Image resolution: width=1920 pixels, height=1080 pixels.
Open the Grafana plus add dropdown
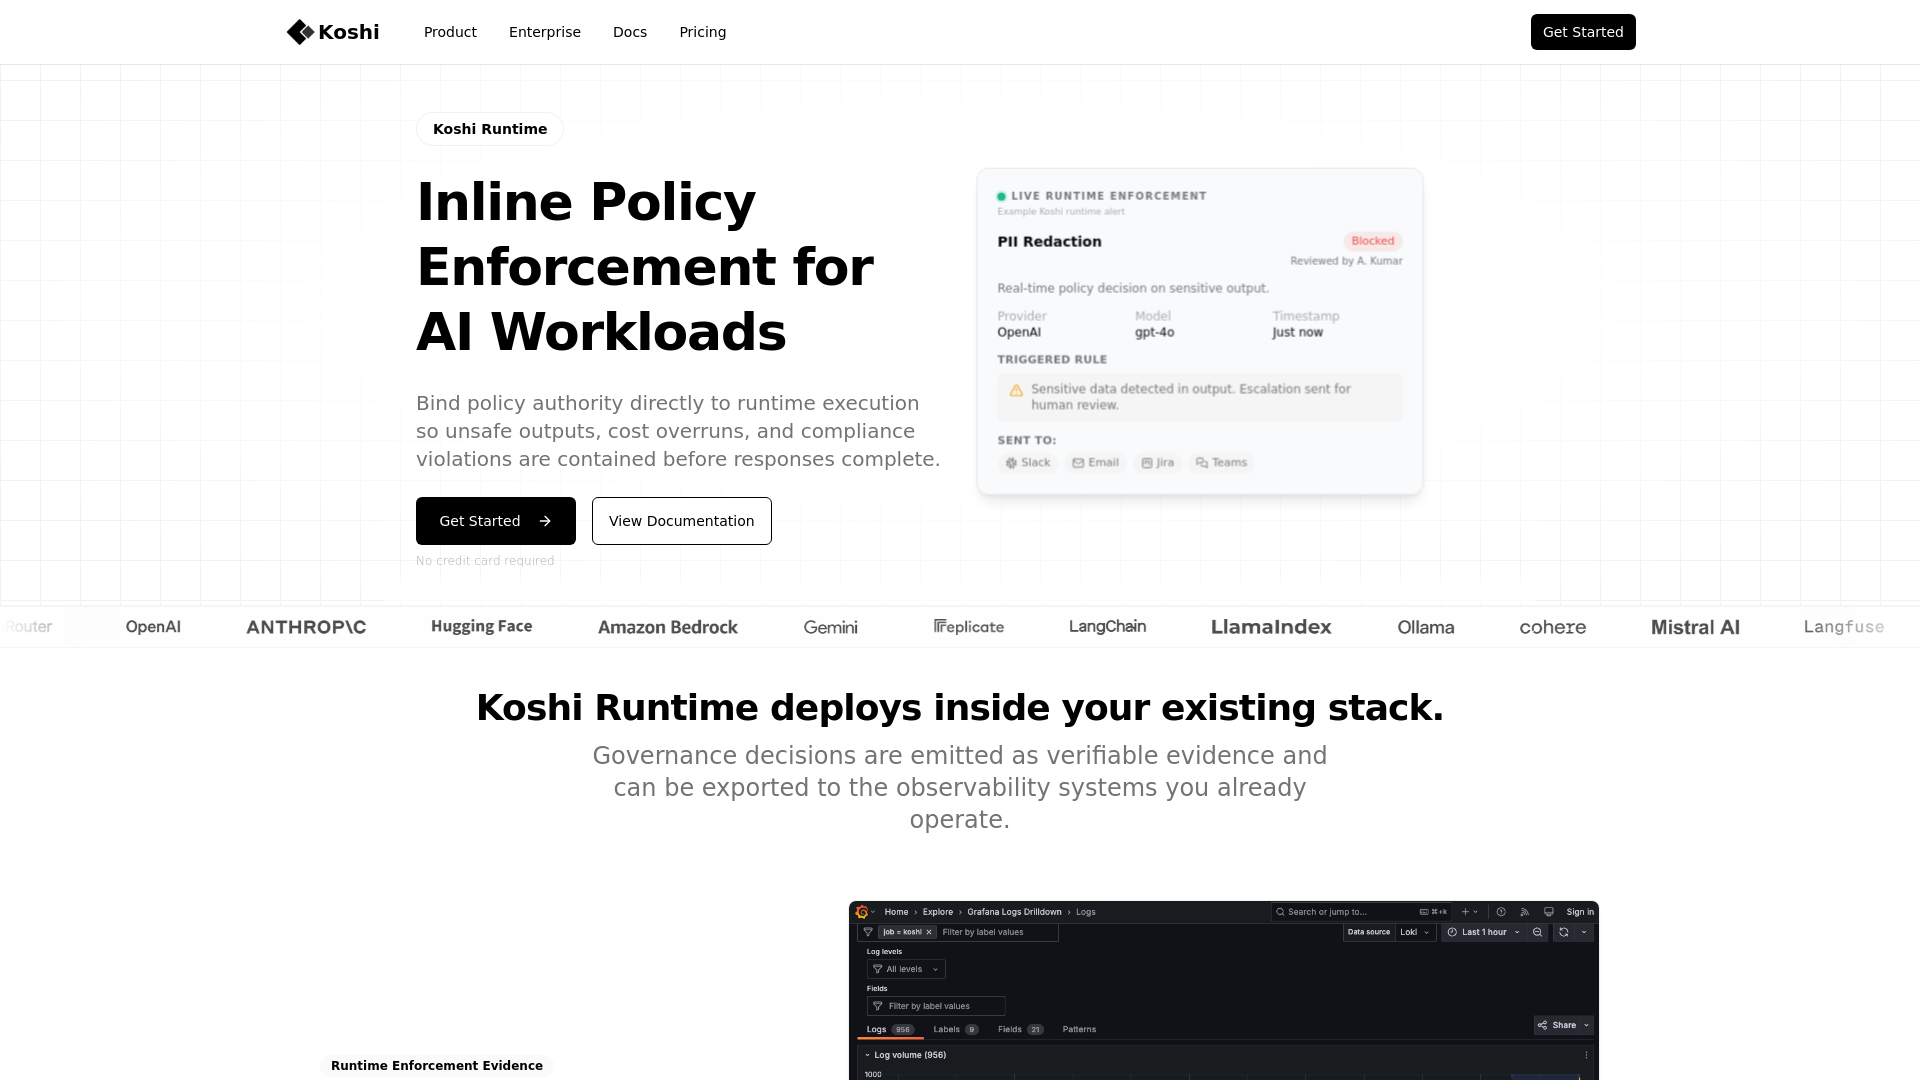1469,912
